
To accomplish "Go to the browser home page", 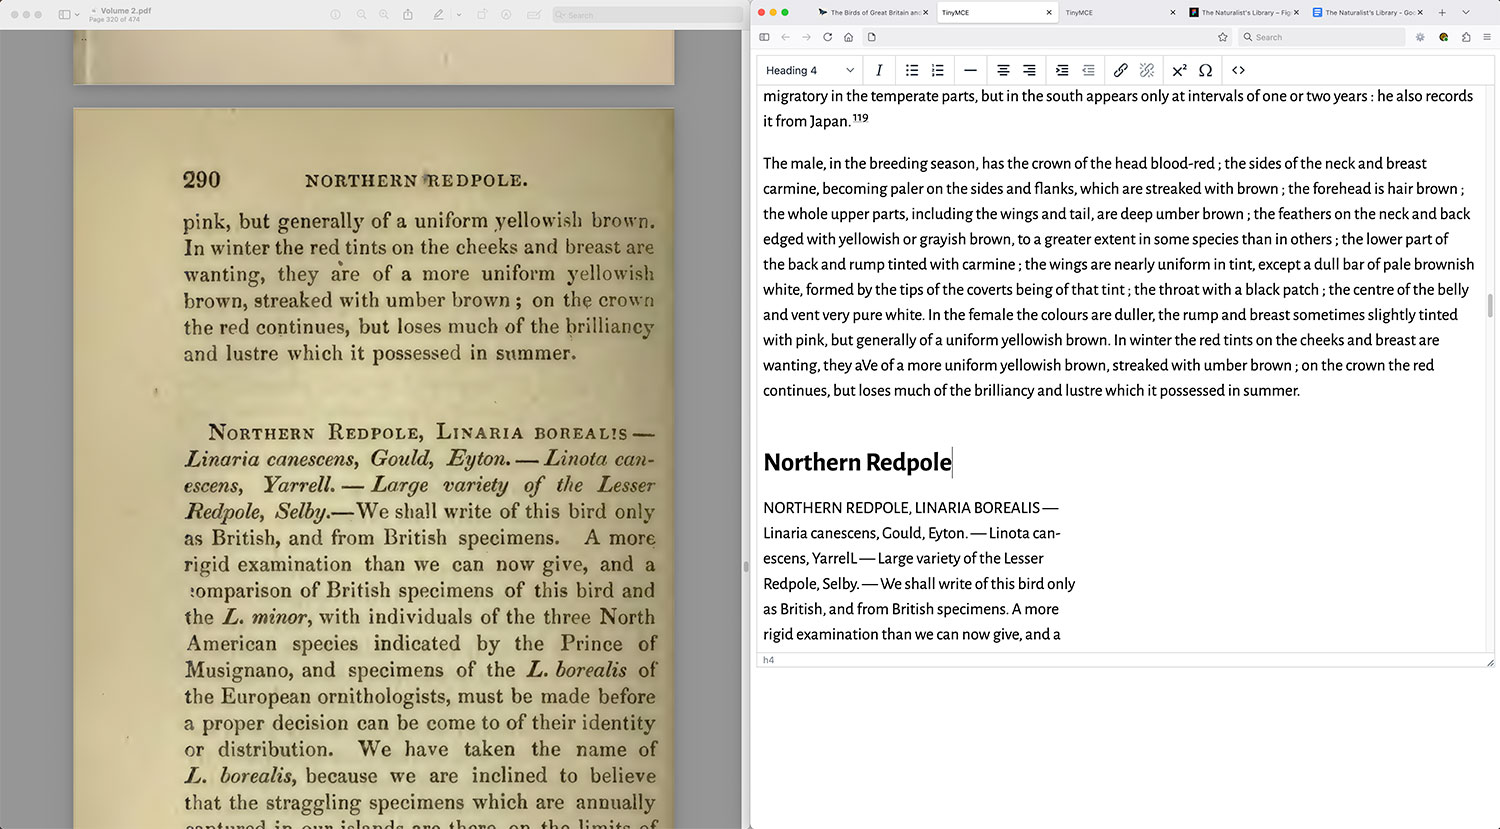I will click(x=848, y=37).
